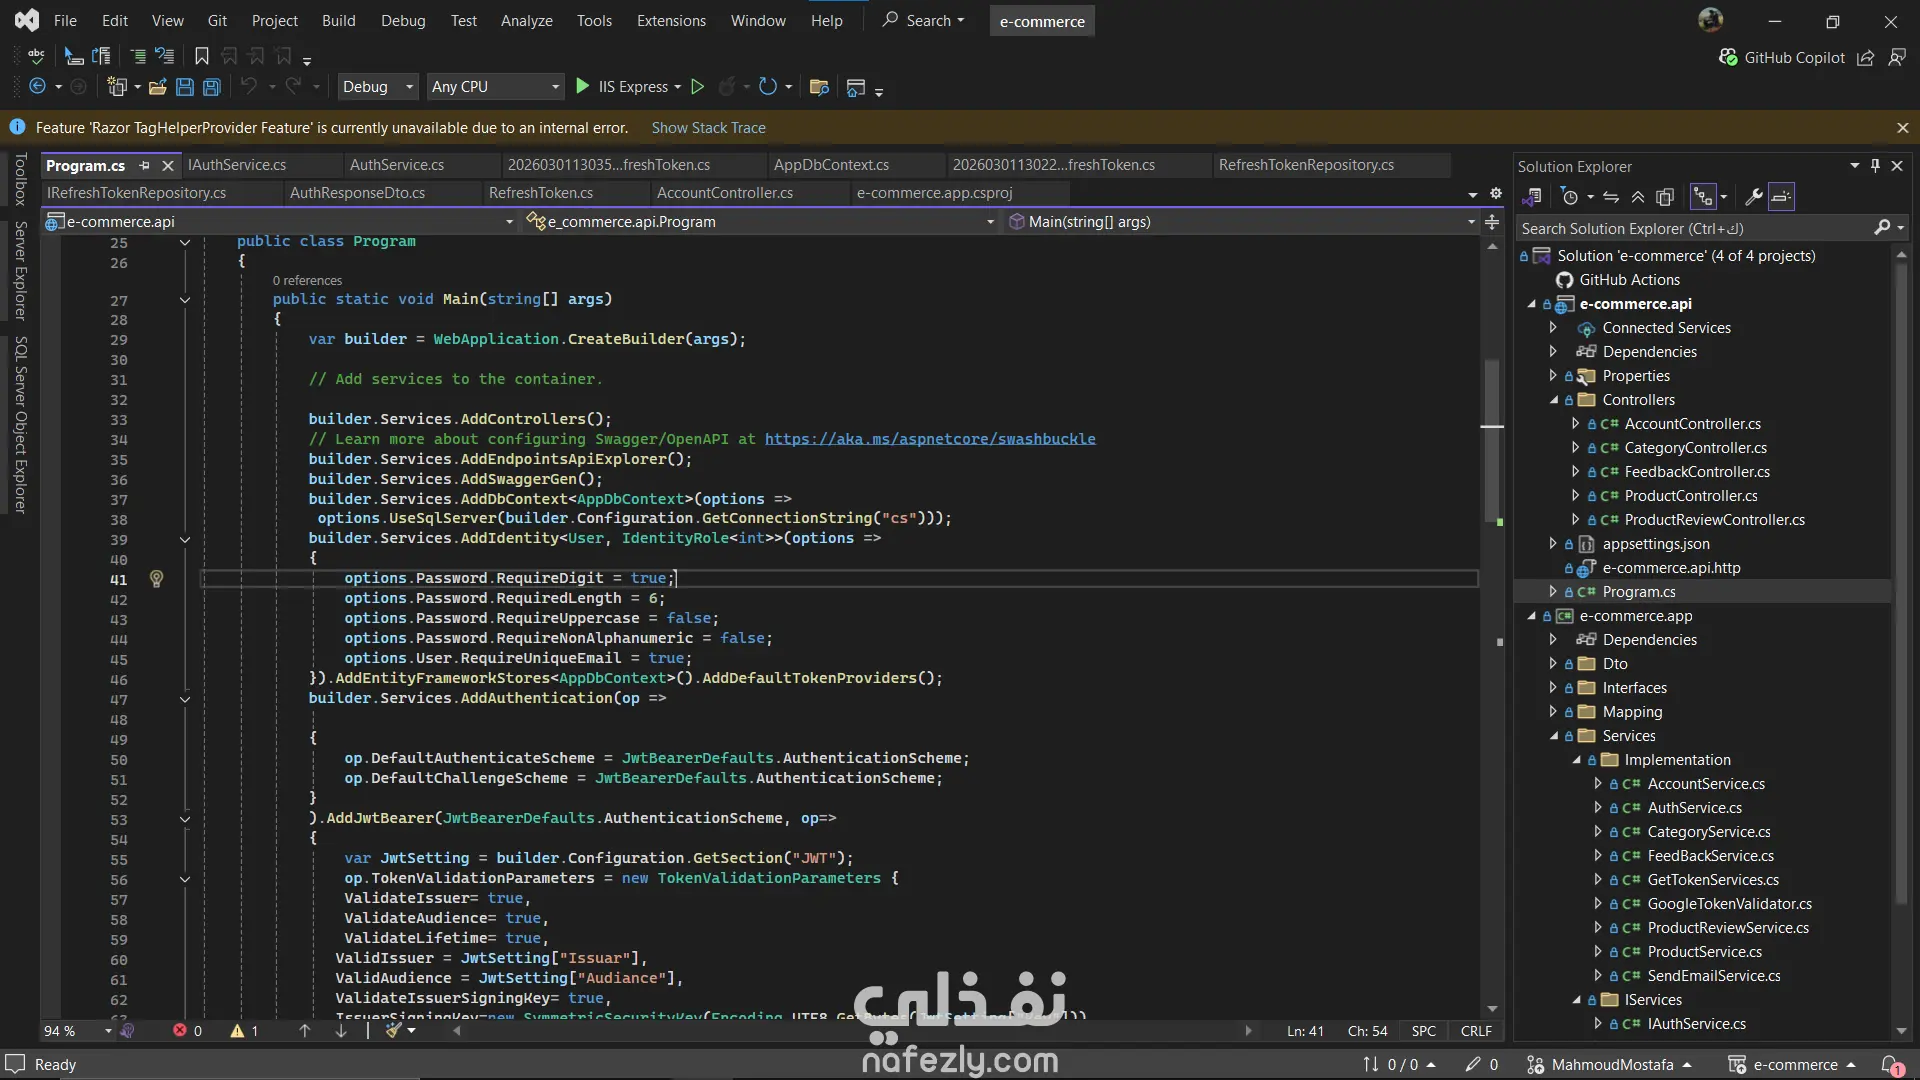Click Collapse All in Solution Explorer toolbar
Viewport: 1920px width, 1080px height.
click(x=1638, y=197)
